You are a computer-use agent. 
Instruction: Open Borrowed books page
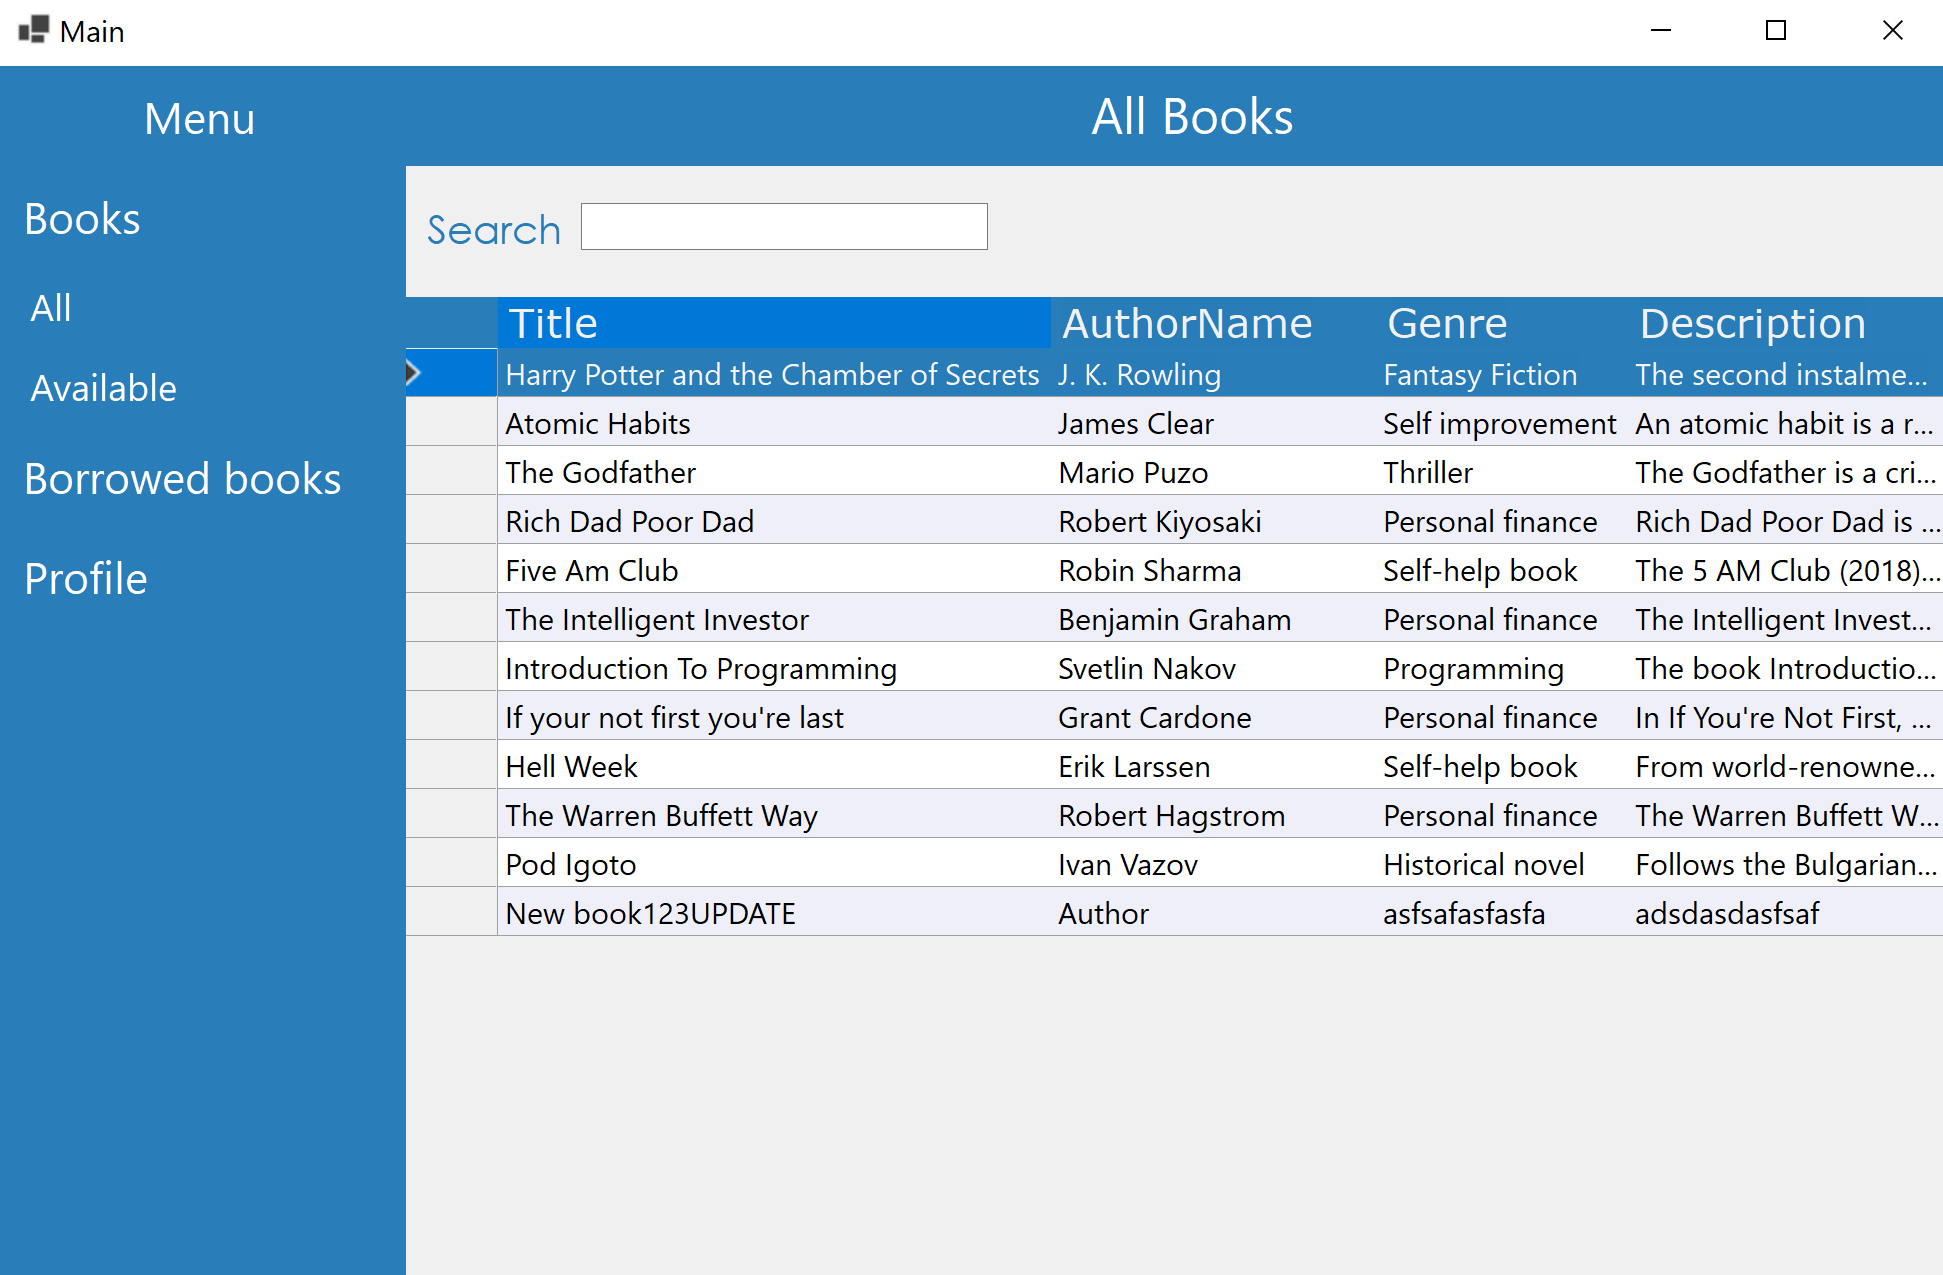182,479
